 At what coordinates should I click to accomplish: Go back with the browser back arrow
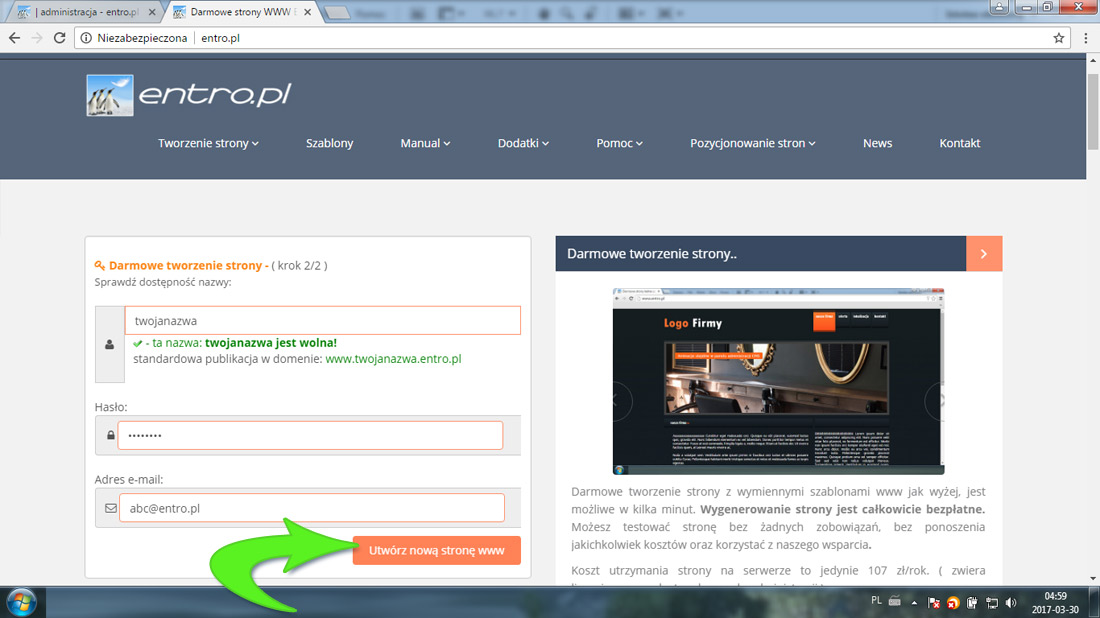(15, 38)
